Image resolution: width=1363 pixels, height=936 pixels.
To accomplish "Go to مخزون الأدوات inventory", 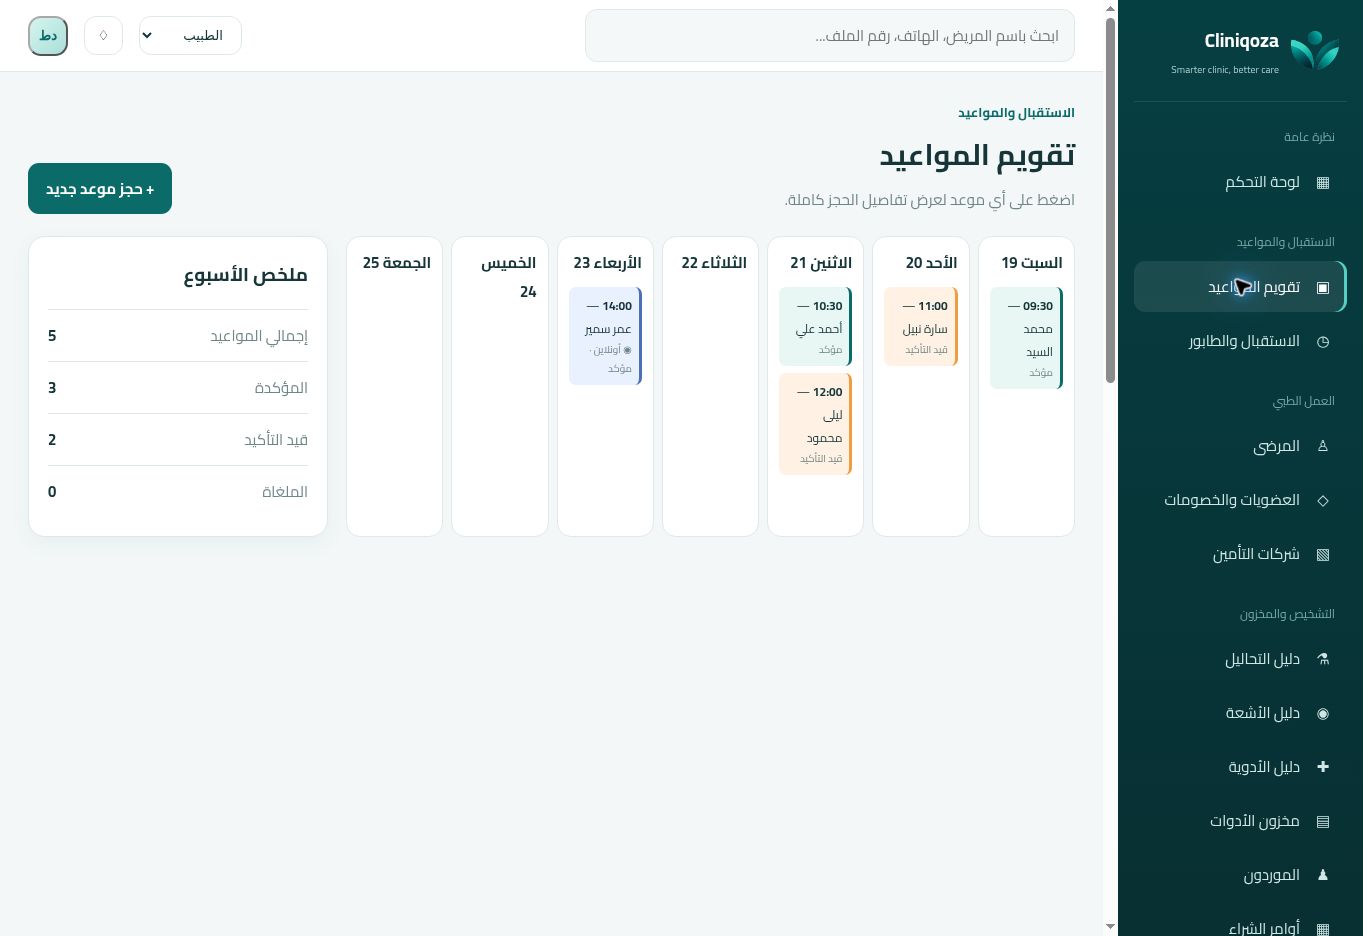I will click(1240, 821).
